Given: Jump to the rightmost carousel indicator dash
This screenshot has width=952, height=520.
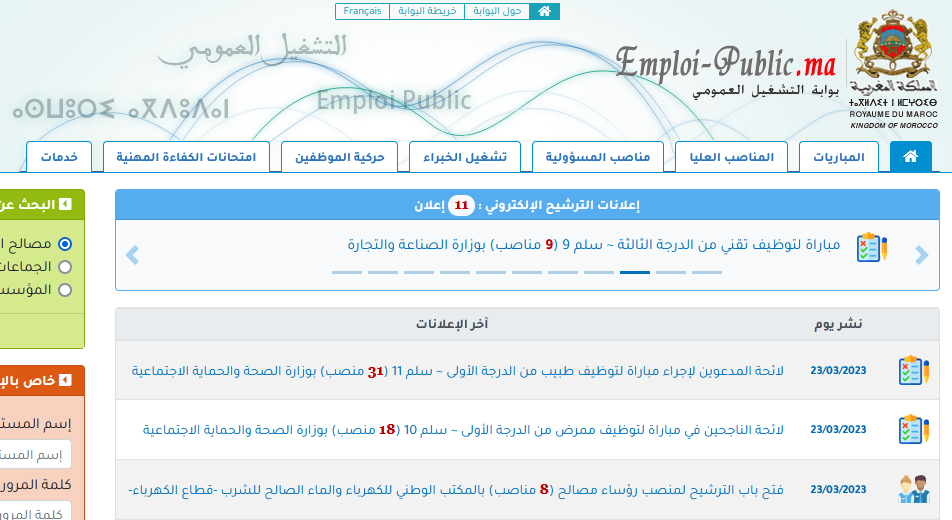Looking at the screenshot, I should tap(707, 272).
